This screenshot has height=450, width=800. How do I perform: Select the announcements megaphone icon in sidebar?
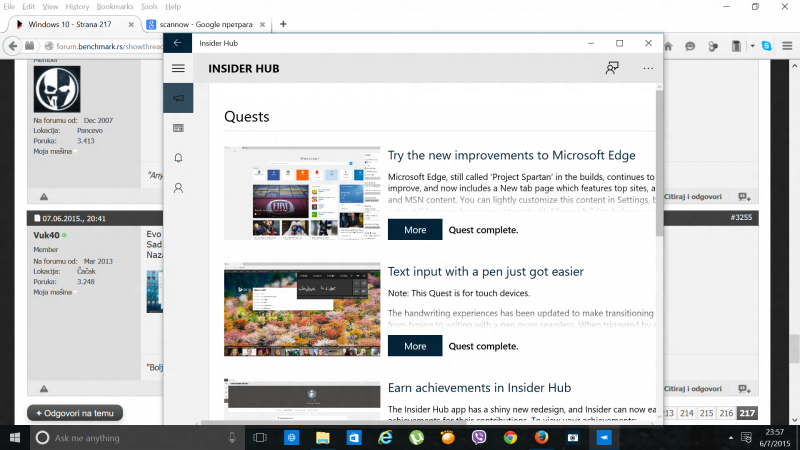178,98
